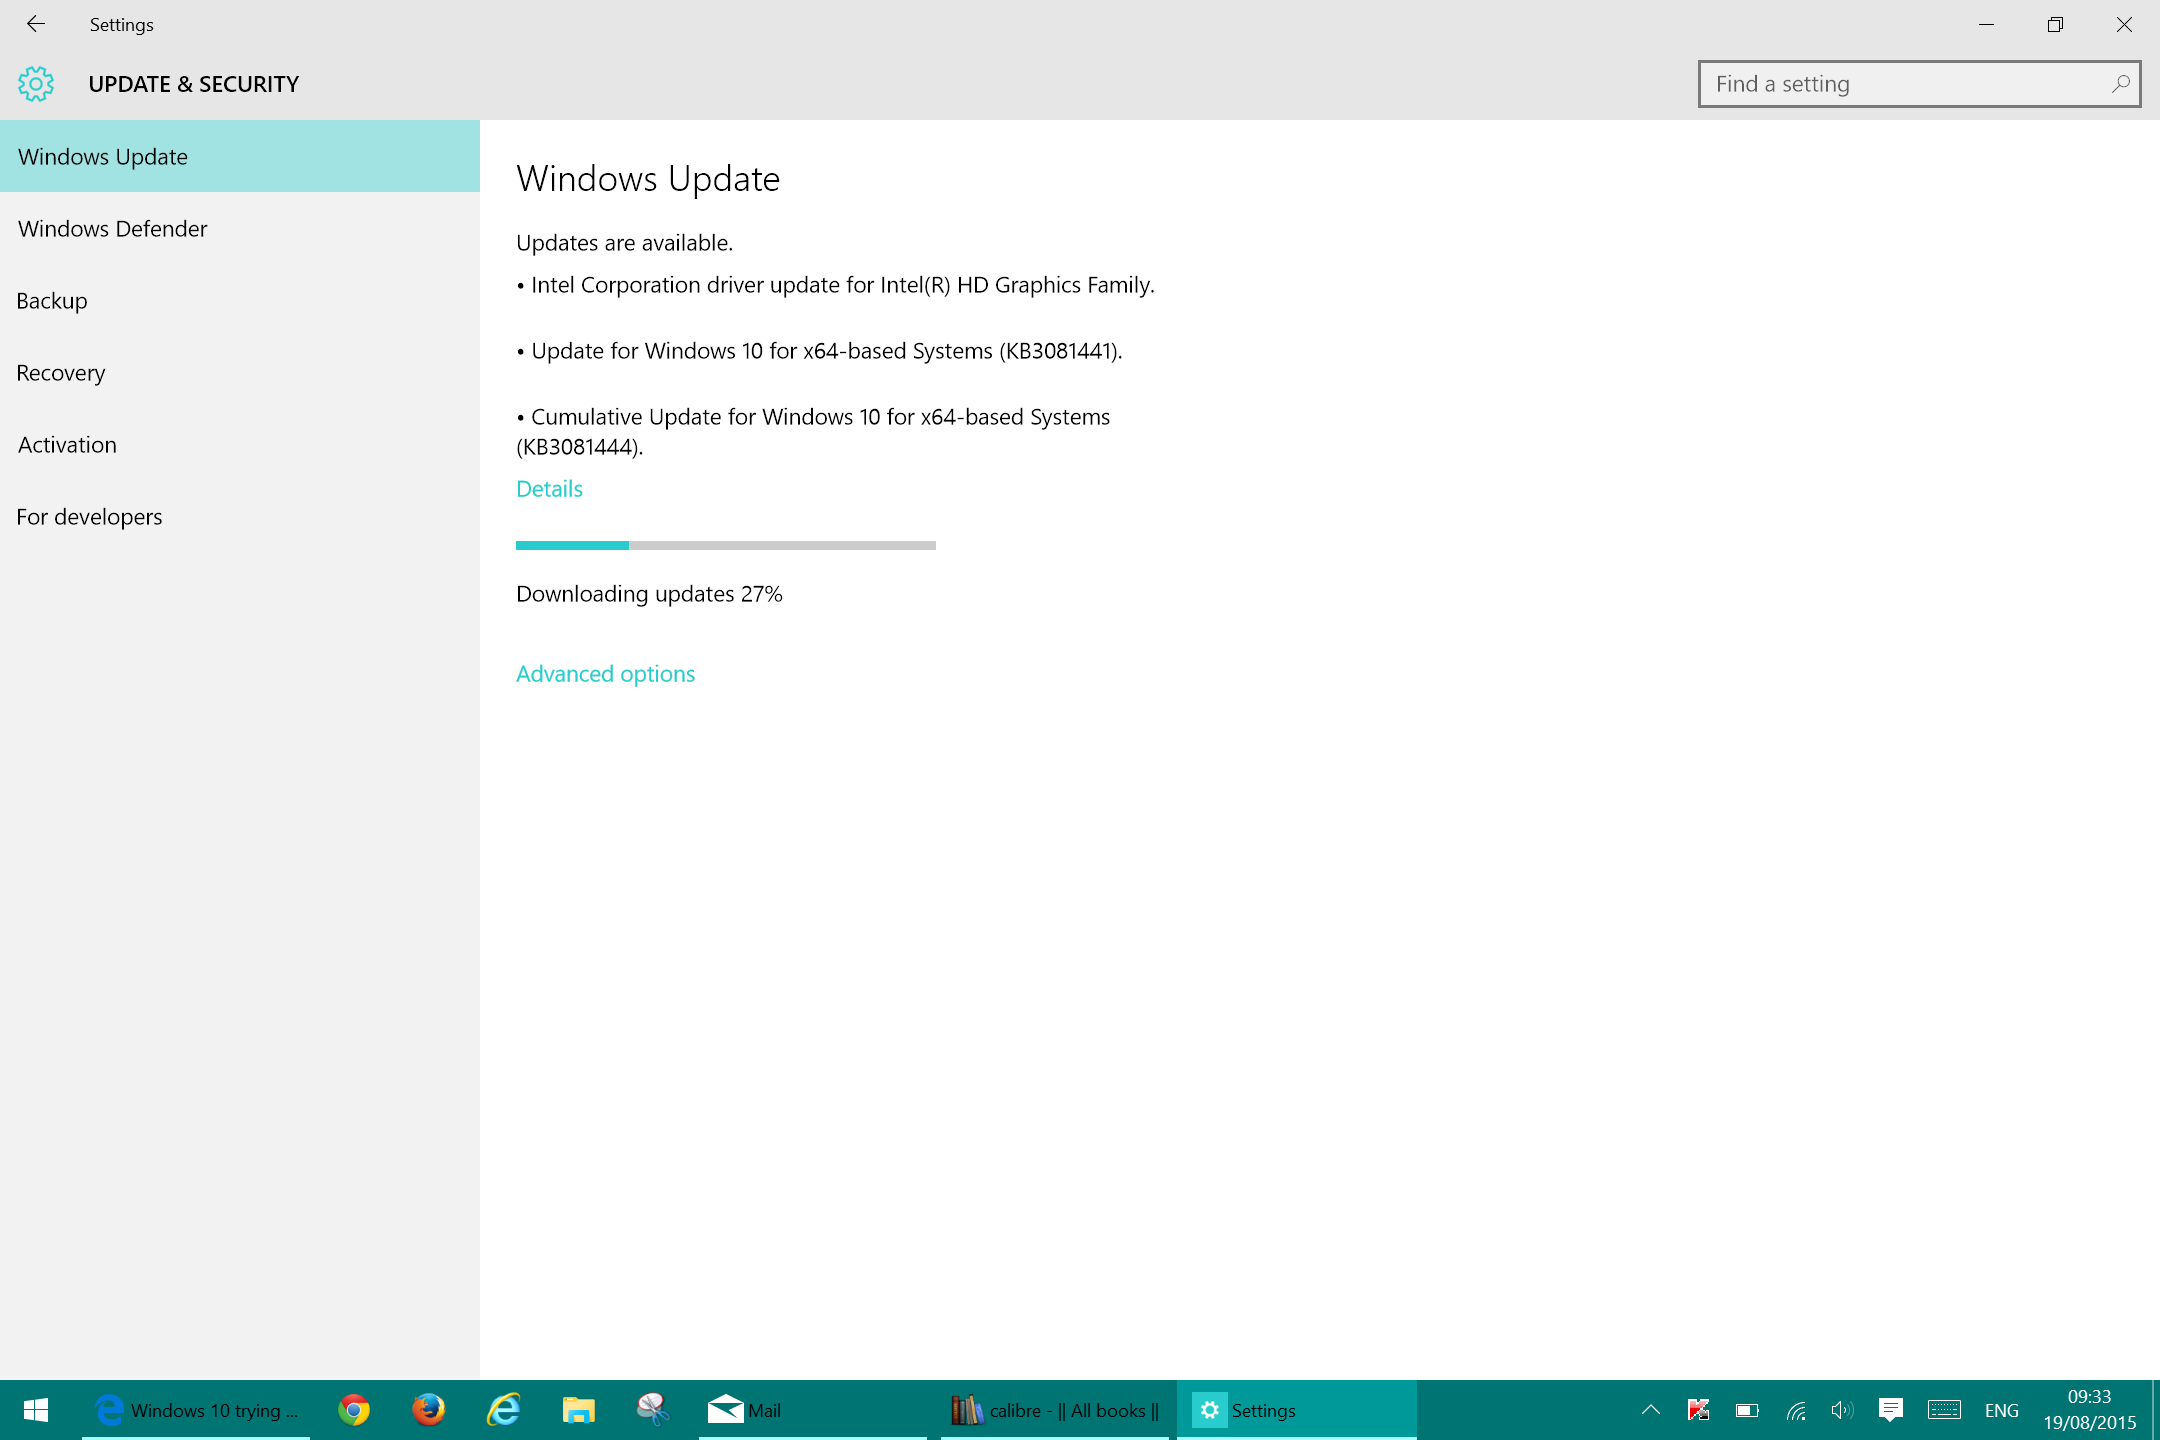The height and width of the screenshot is (1440, 2160).
Task: Launch Firefox from the taskbar
Action: (429, 1410)
